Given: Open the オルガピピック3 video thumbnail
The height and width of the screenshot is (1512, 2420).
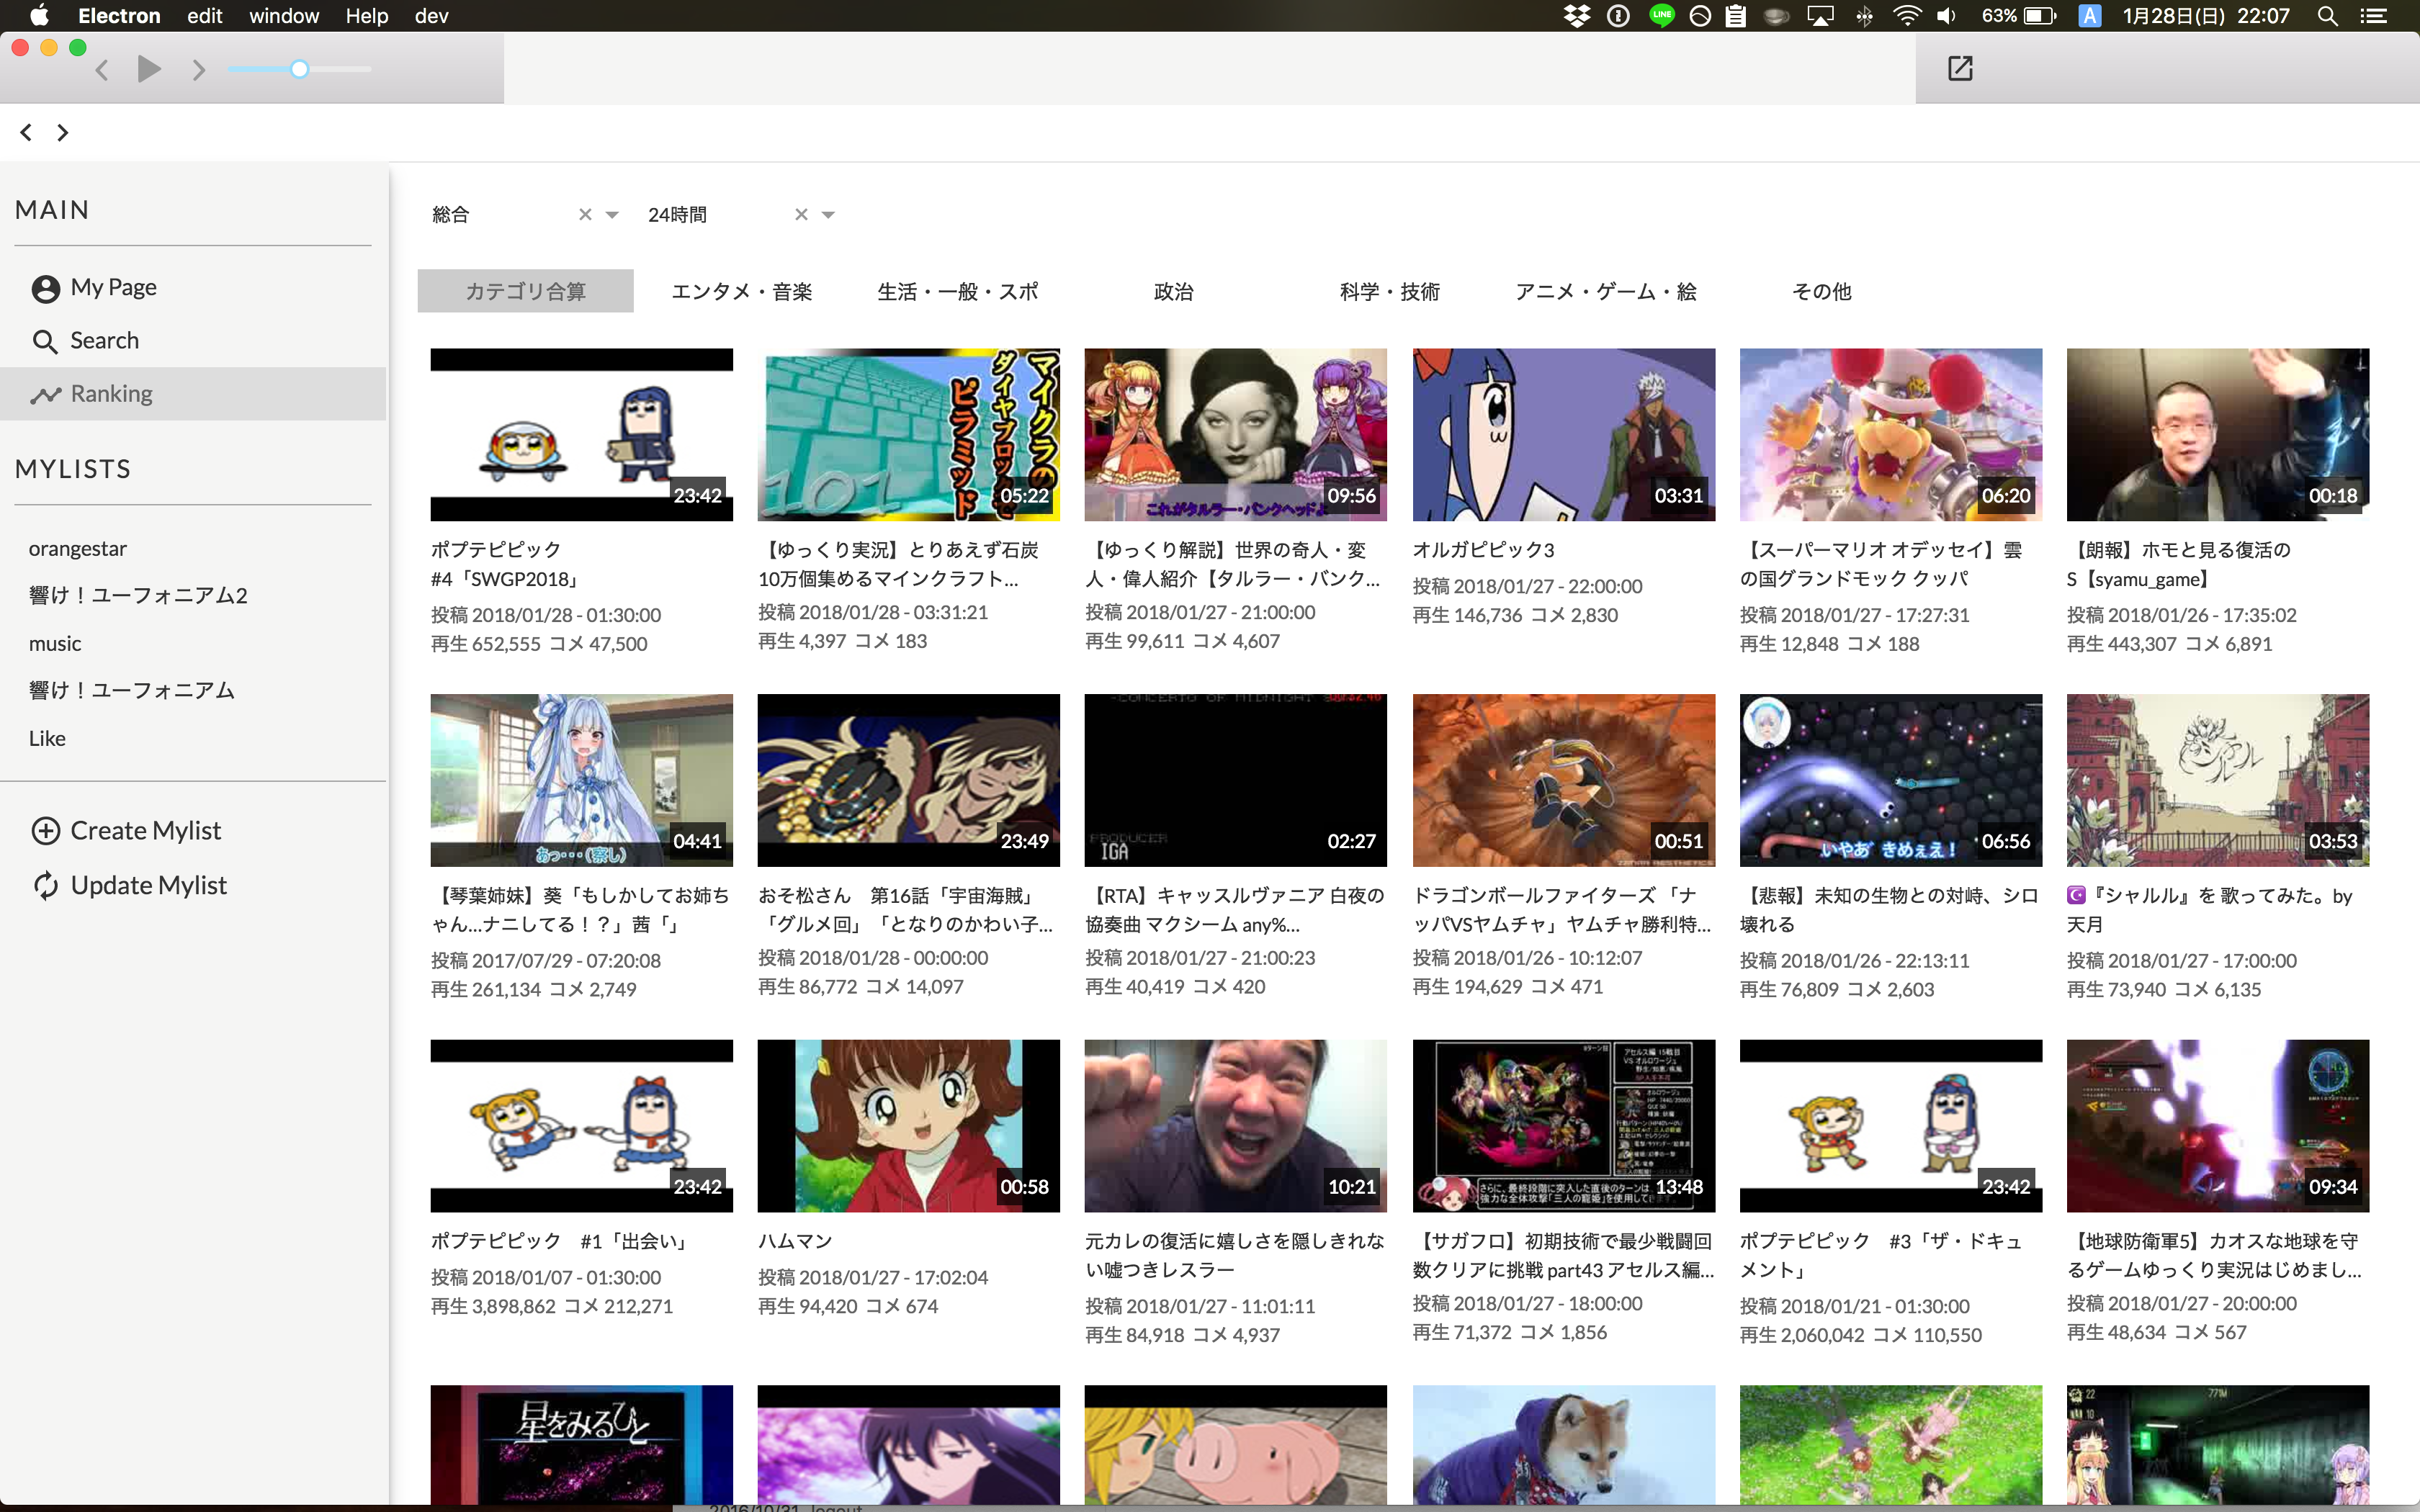Looking at the screenshot, I should click(1563, 435).
